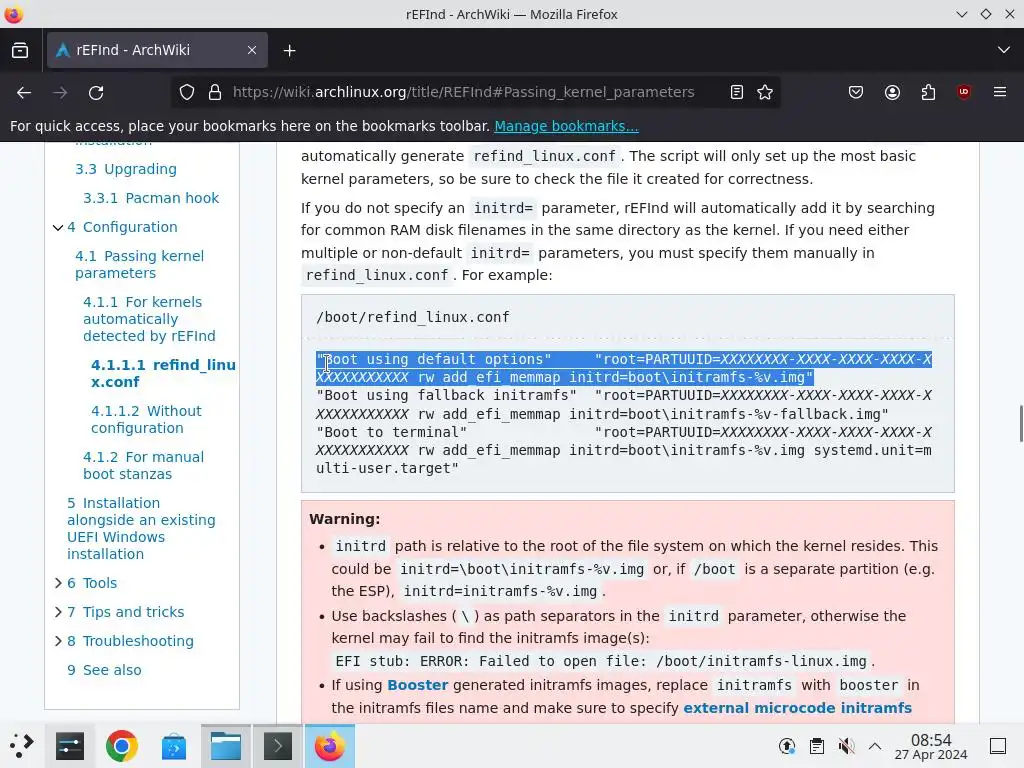Viewport: 1024px width, 768px height.
Task: Go to 8 Troubleshooting section
Action: [130, 641]
